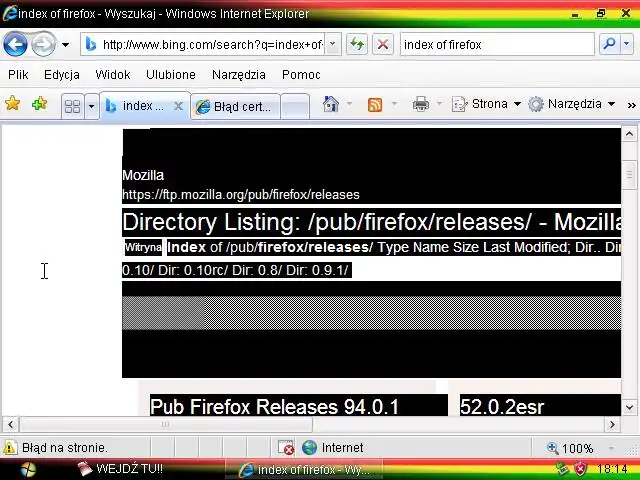Click the RSS feeds icon
The image size is (640, 480).
(375, 104)
